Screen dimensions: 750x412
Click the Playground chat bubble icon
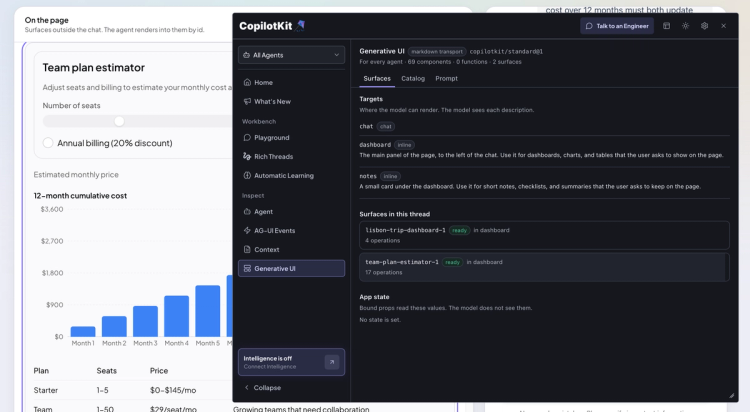pos(247,137)
